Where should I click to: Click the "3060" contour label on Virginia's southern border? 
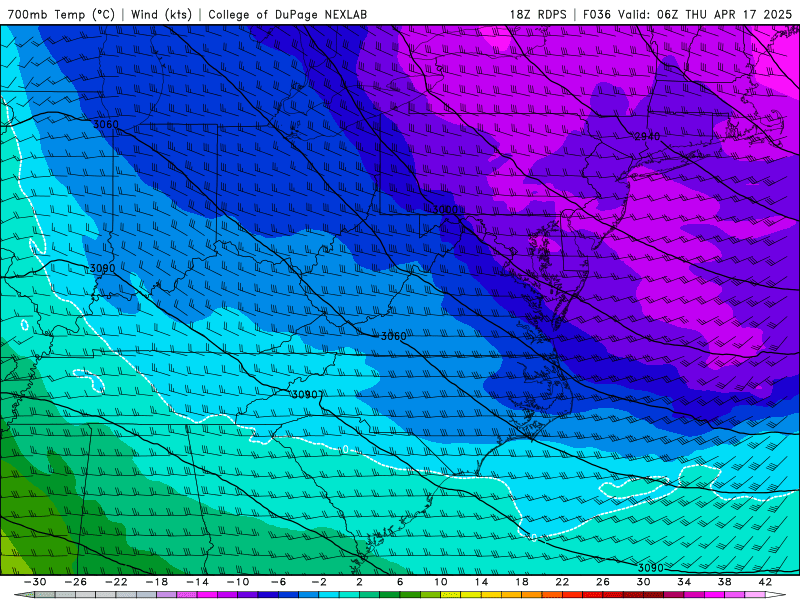point(393,336)
